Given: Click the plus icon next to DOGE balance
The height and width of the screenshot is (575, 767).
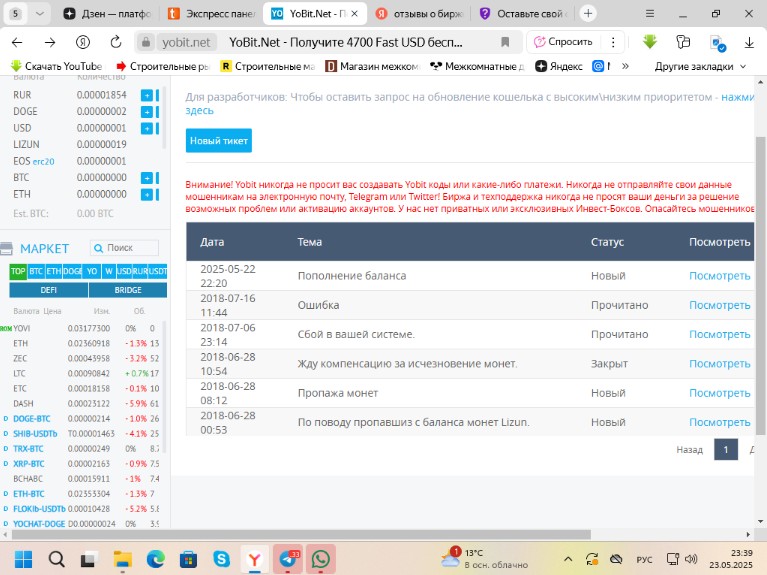Looking at the screenshot, I should tap(147, 112).
